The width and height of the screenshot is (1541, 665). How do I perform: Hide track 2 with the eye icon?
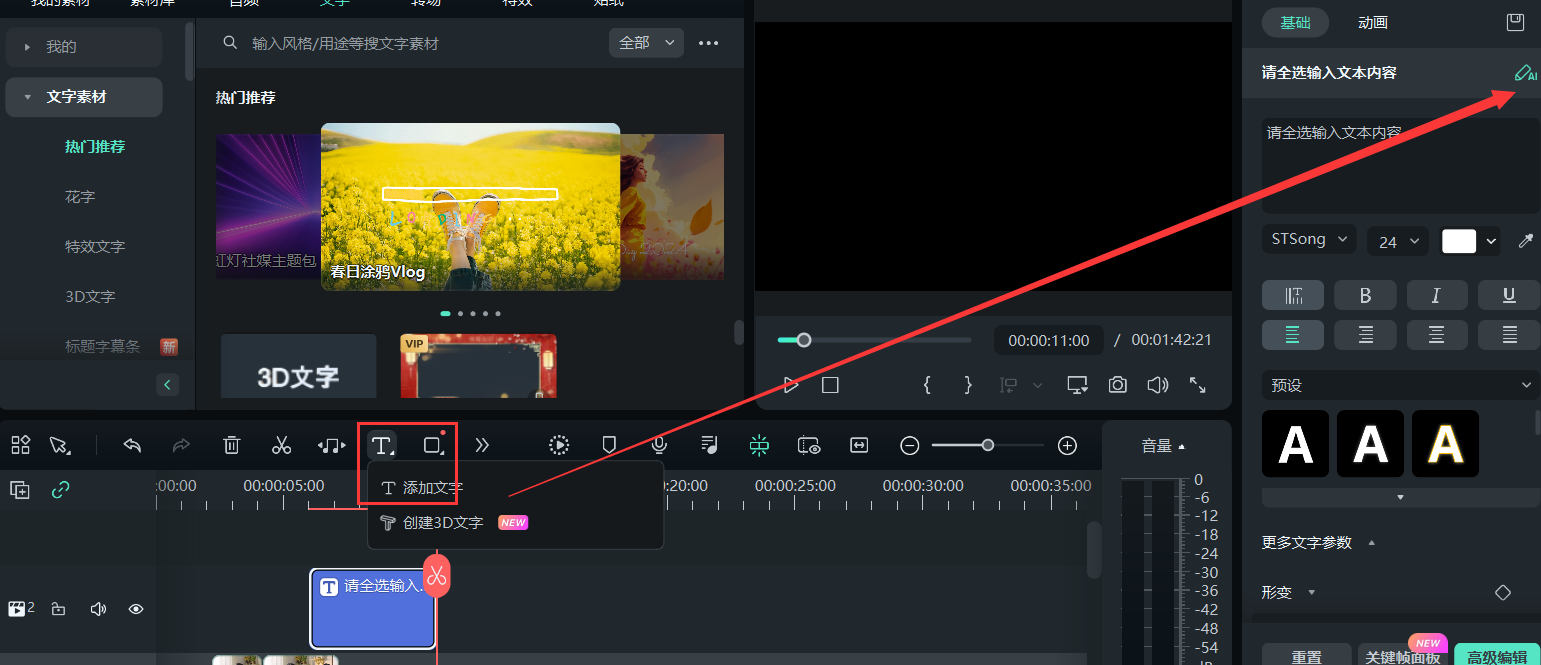click(136, 608)
